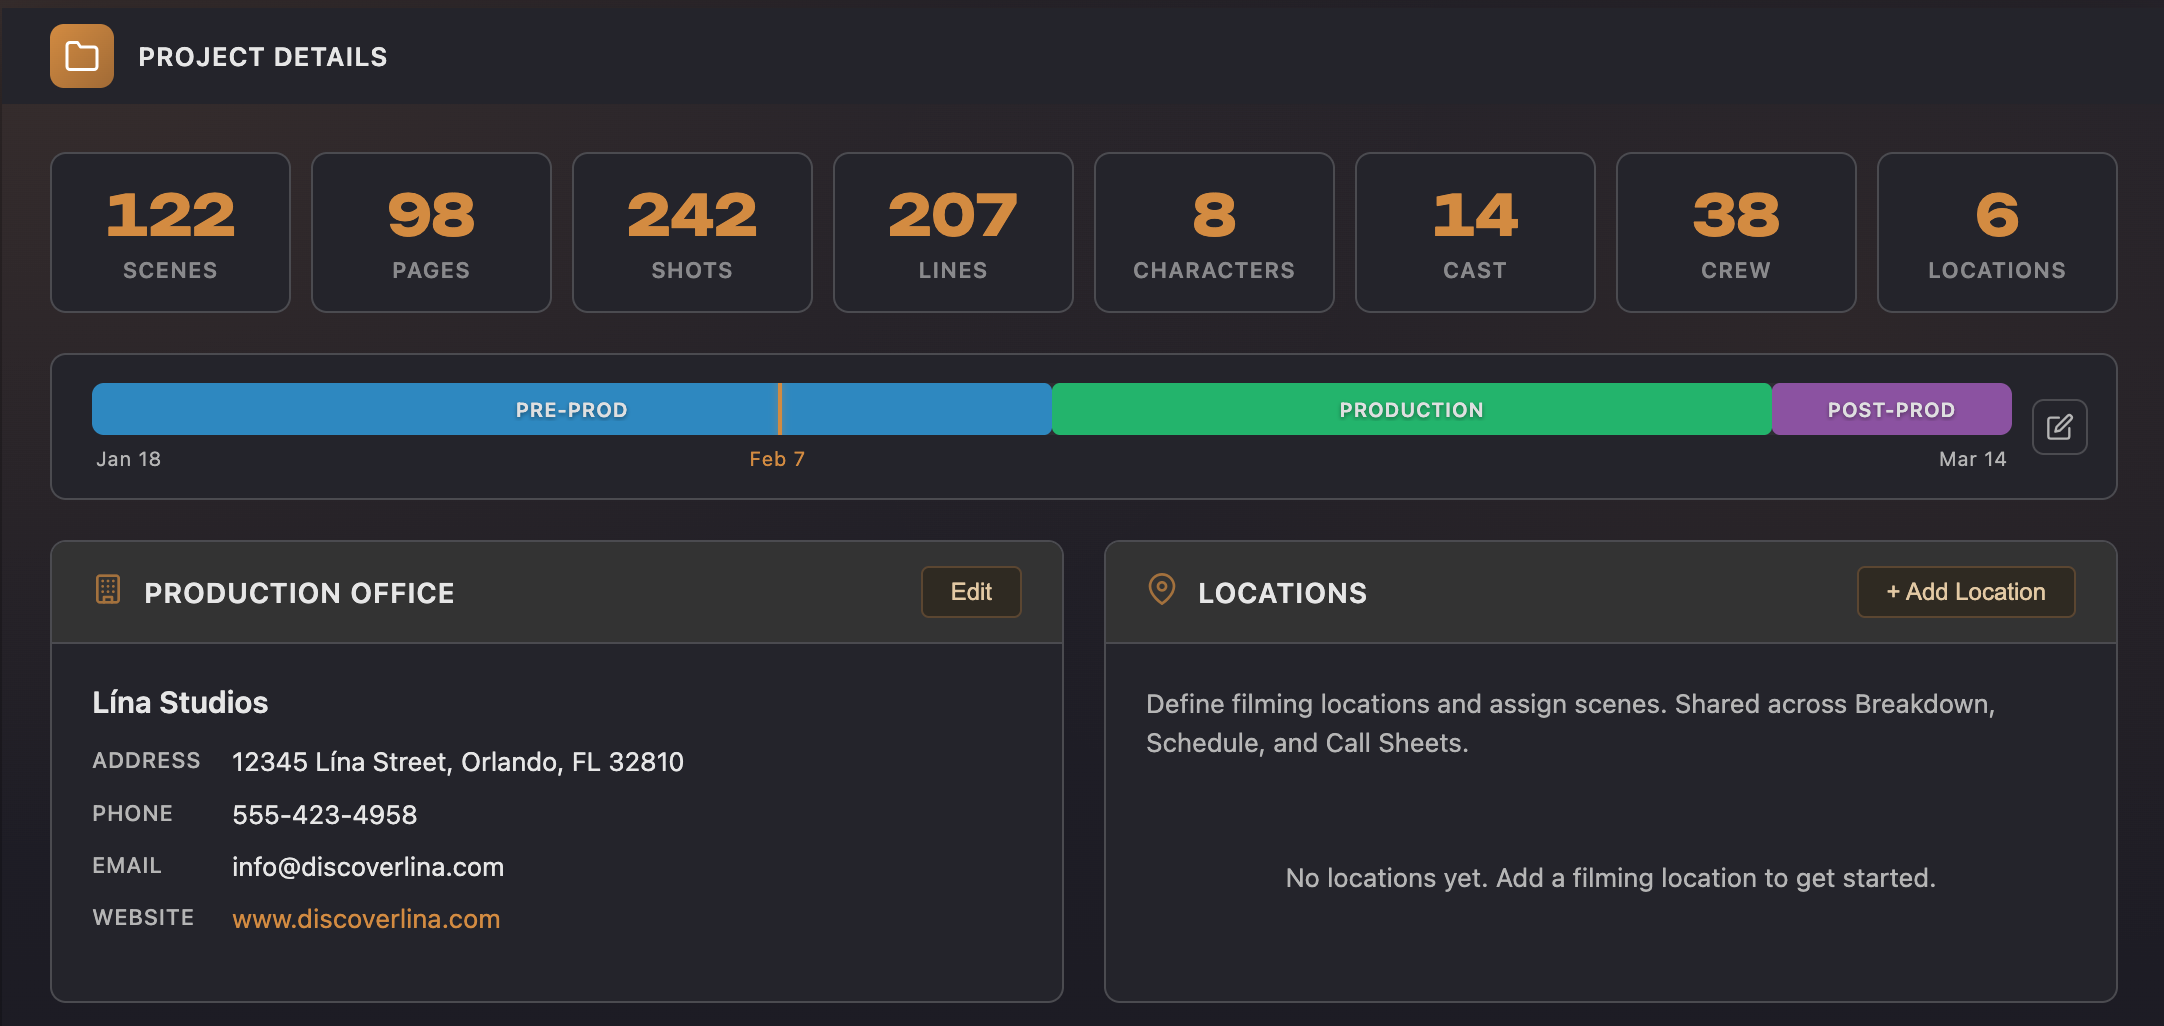Screen dimensions: 2164x1026
Task: Open the www.discoverlina.com website link
Action: (366, 919)
